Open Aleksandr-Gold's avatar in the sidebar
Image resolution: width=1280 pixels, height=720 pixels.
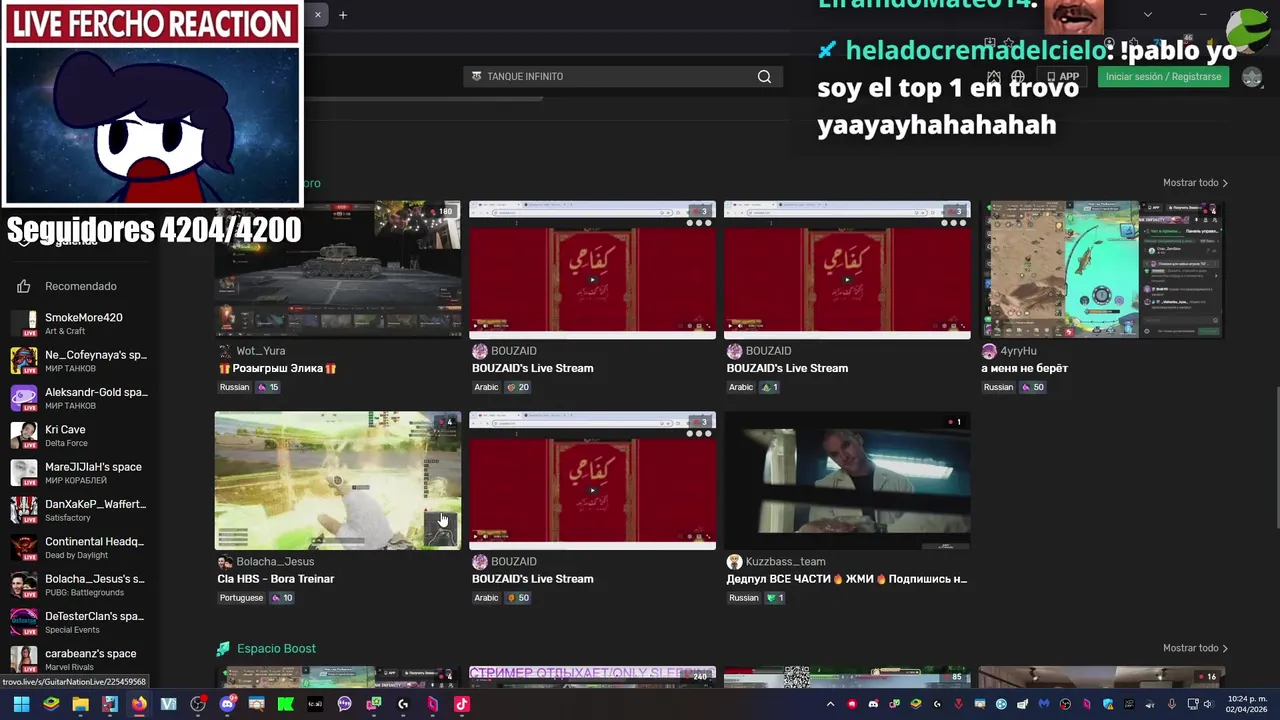24,398
